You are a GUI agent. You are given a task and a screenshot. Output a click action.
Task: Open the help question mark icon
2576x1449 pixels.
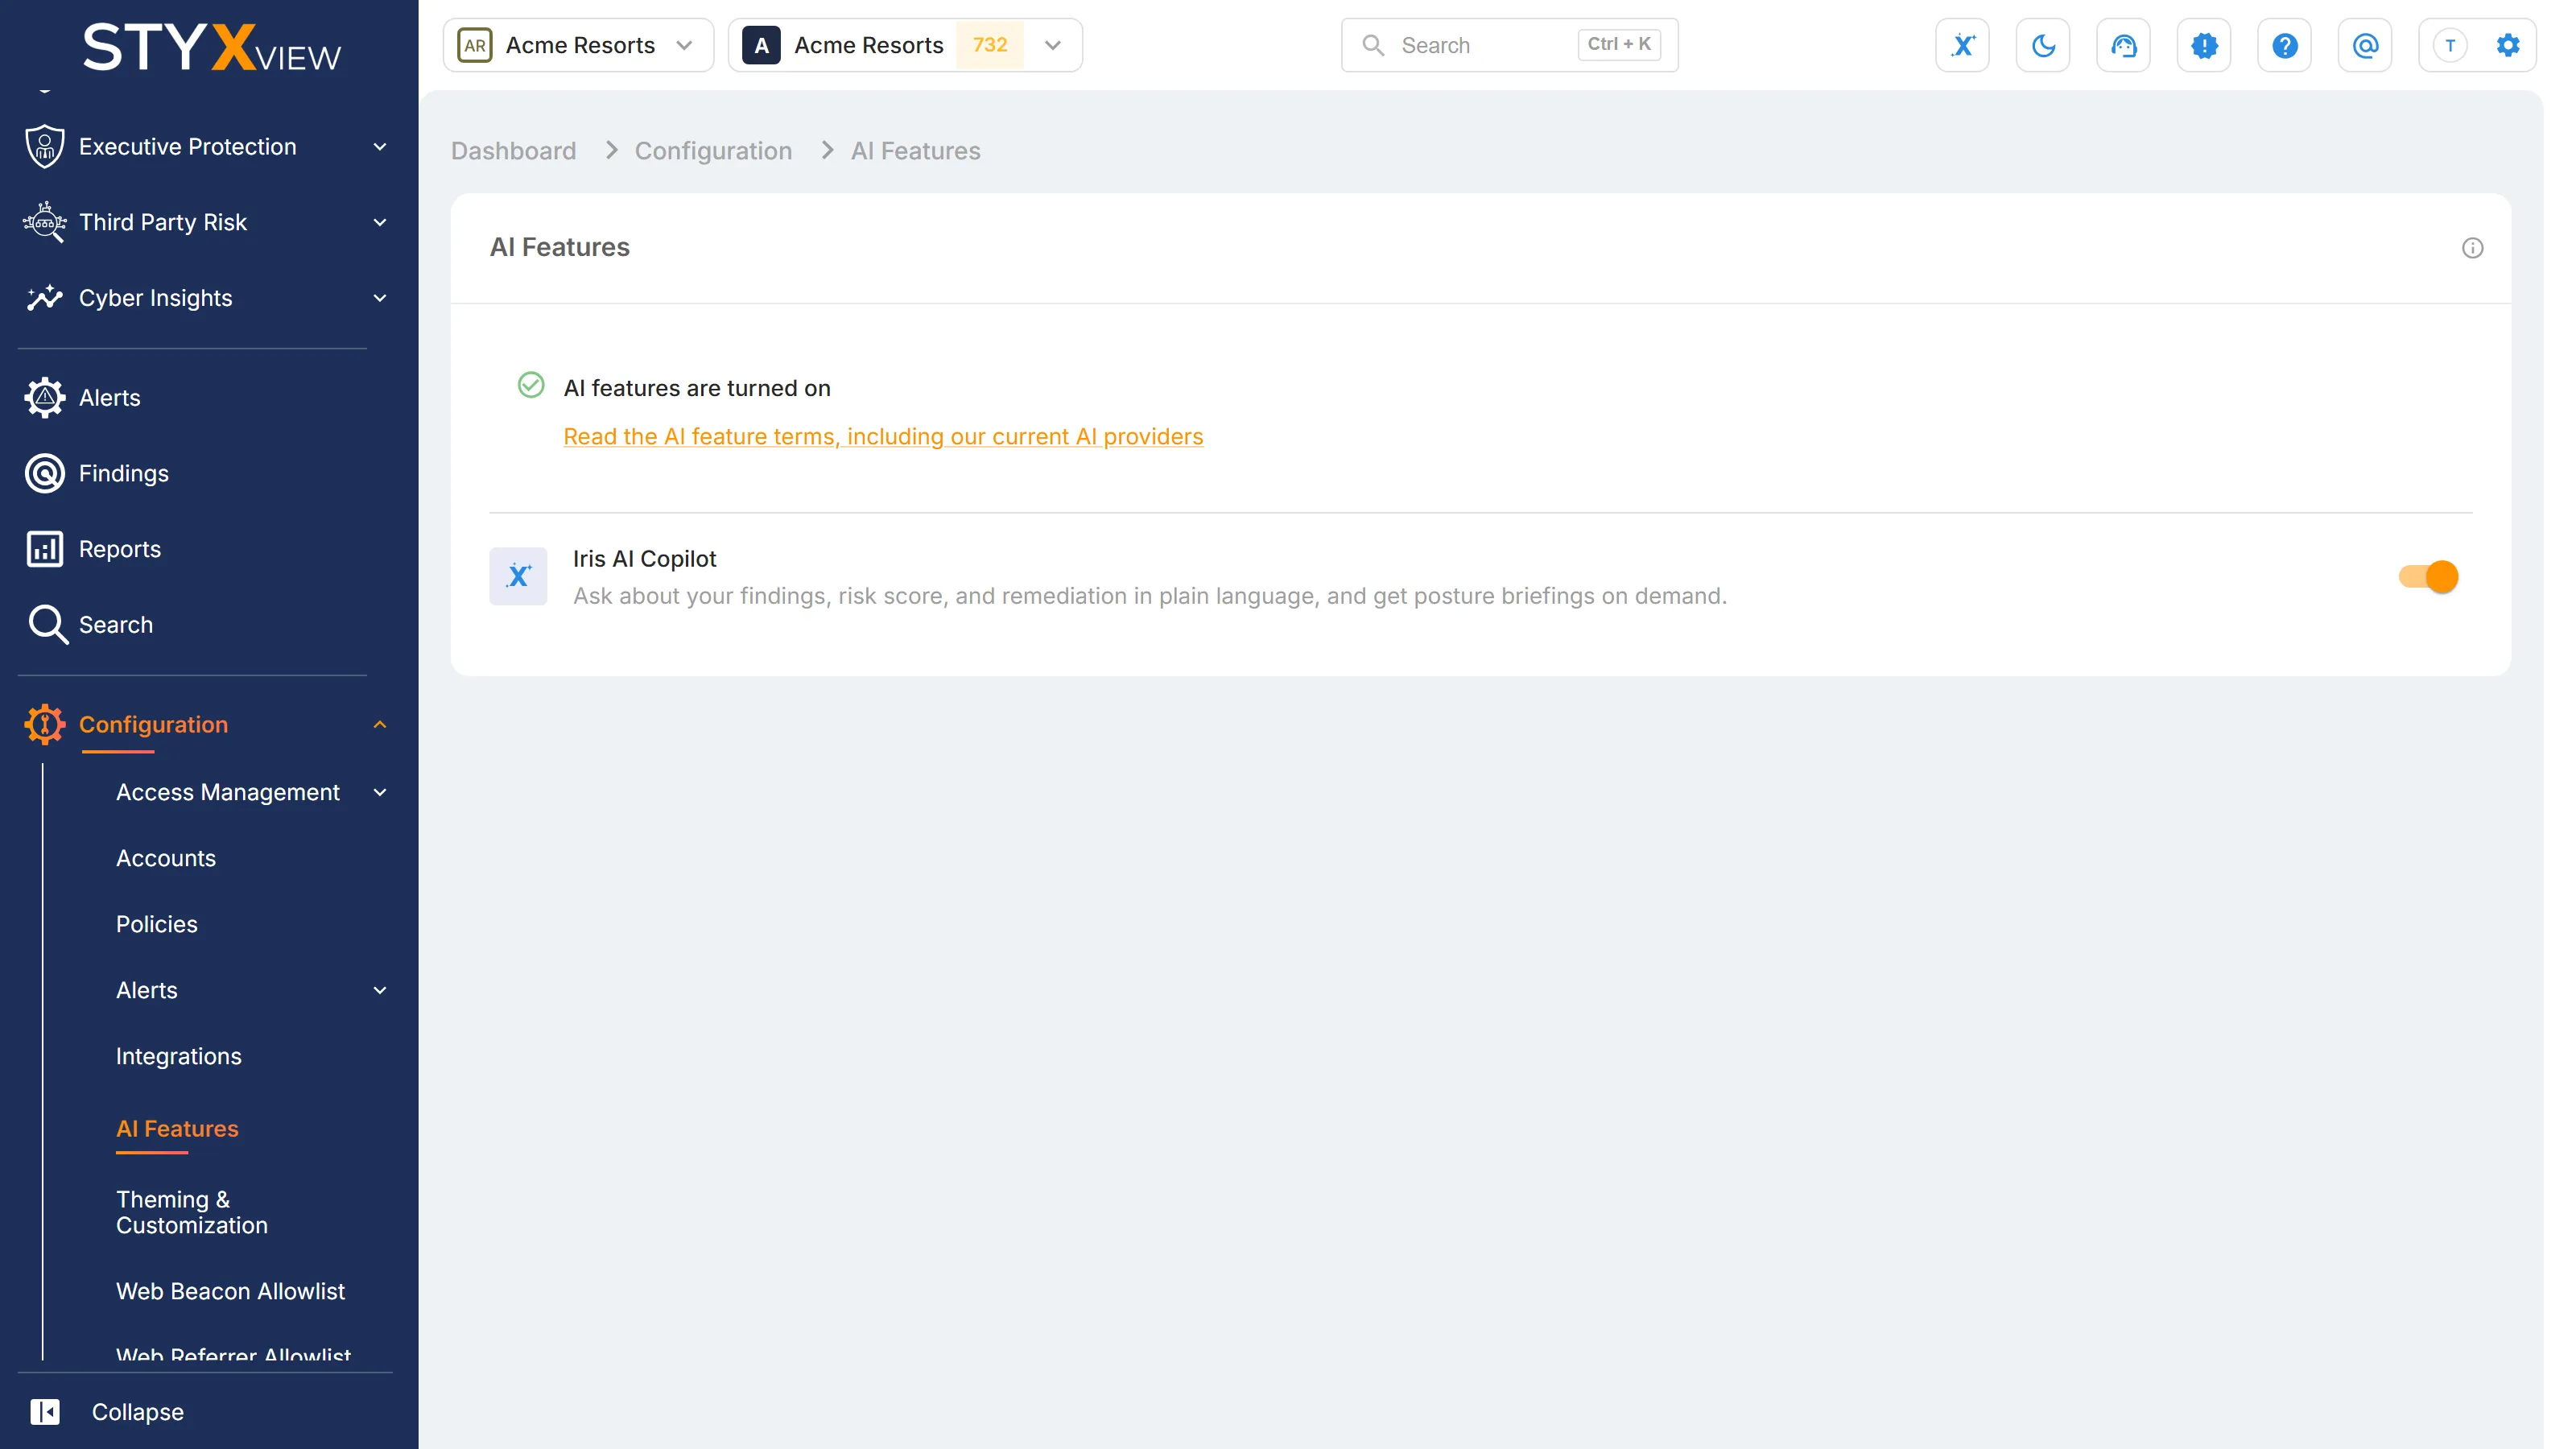pos(2284,45)
